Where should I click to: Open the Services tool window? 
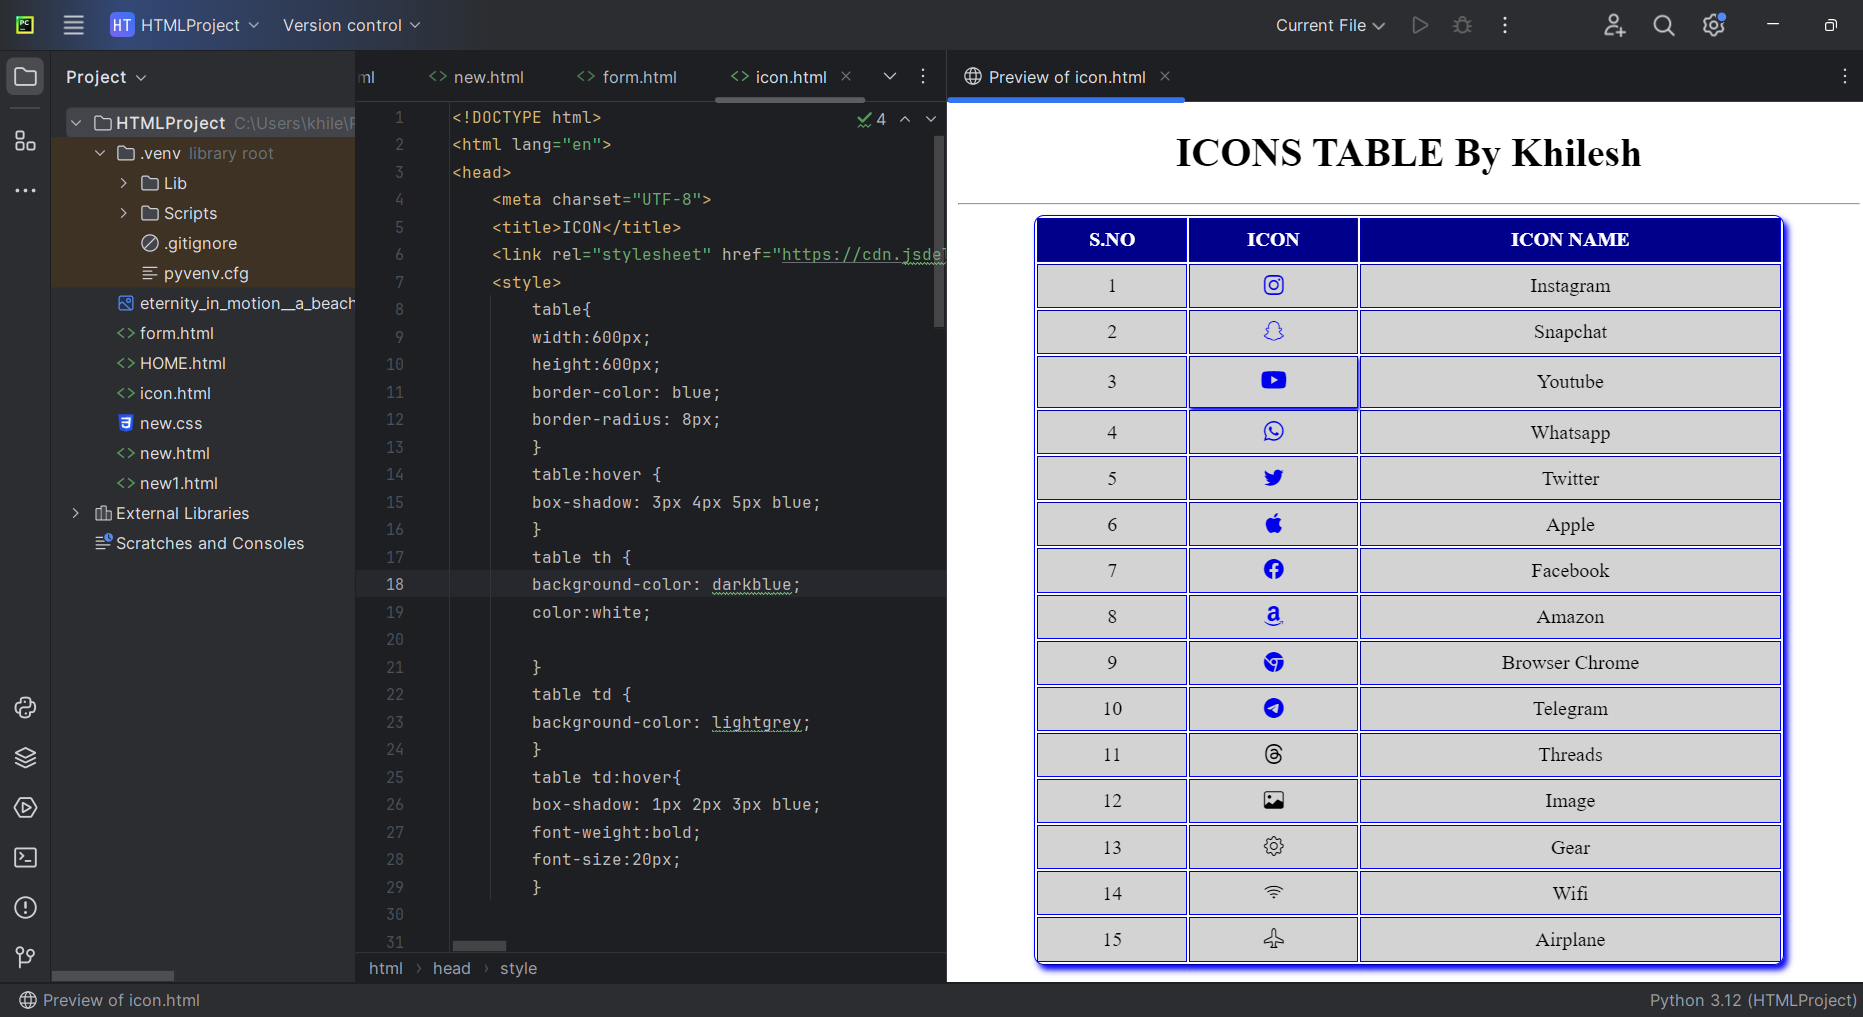tap(26, 808)
